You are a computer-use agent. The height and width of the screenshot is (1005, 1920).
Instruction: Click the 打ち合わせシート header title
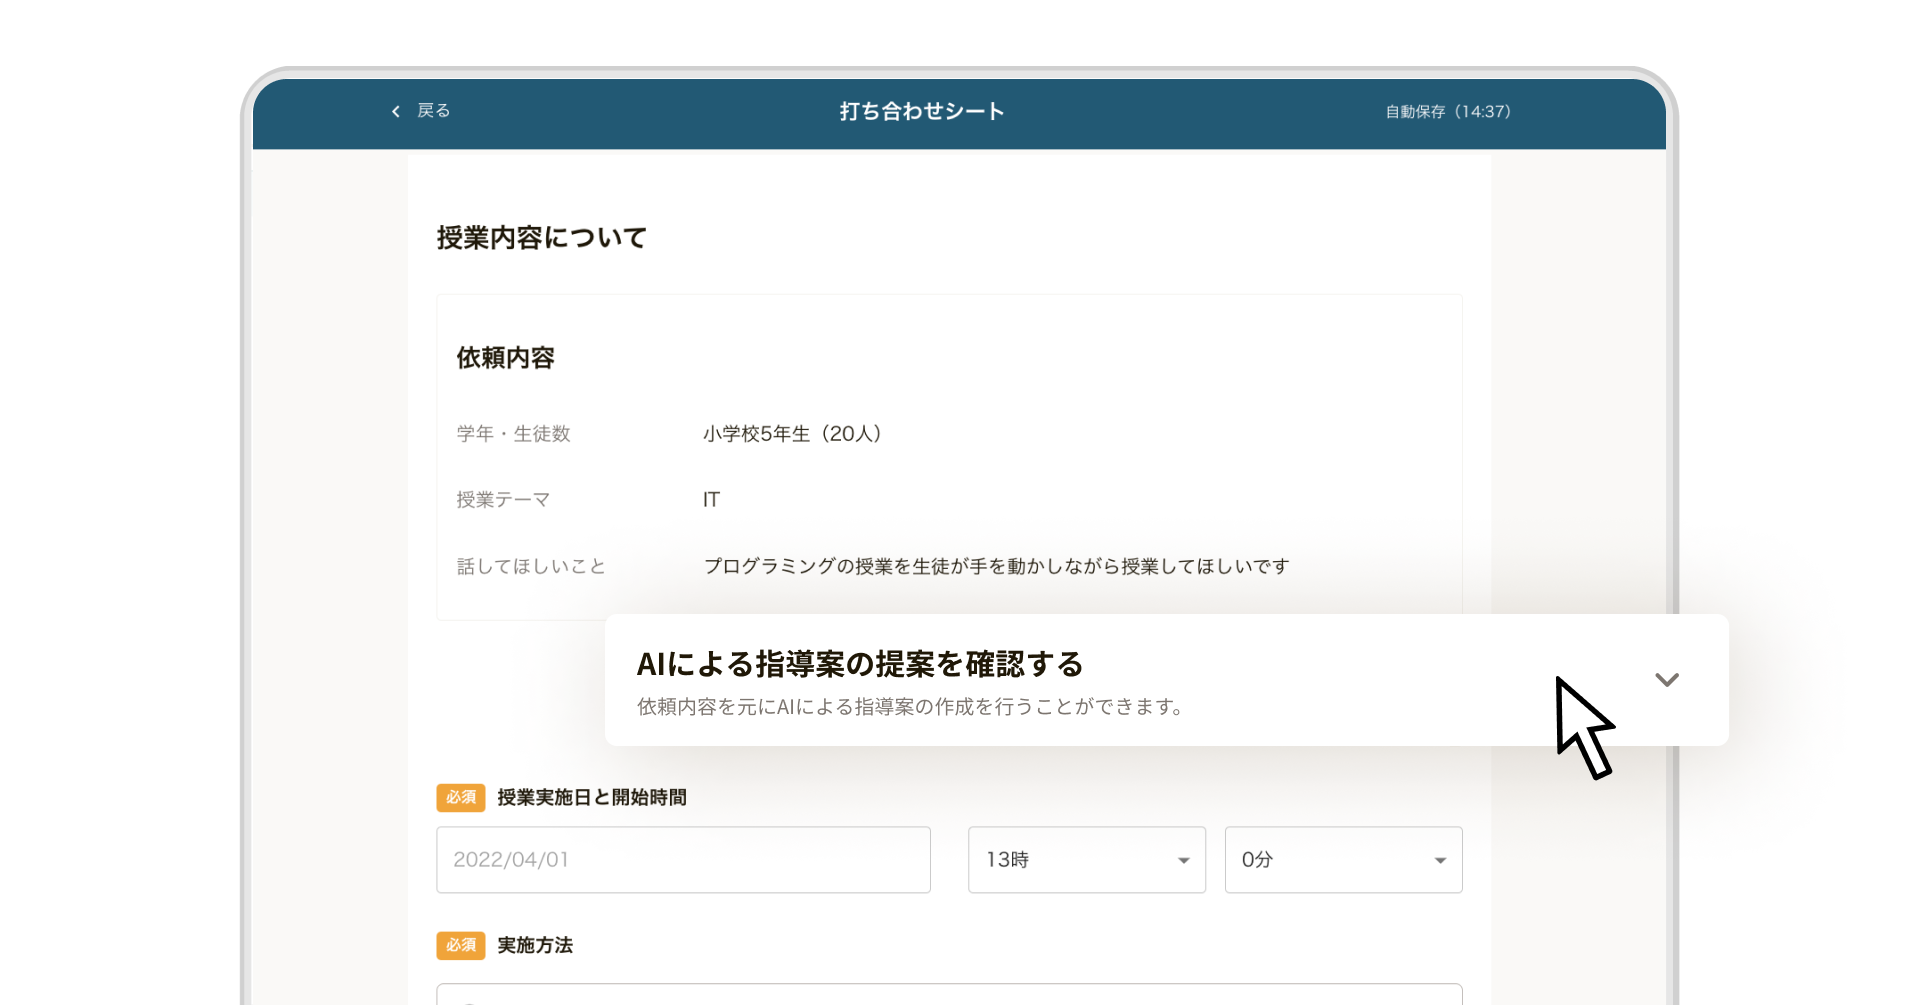(922, 111)
